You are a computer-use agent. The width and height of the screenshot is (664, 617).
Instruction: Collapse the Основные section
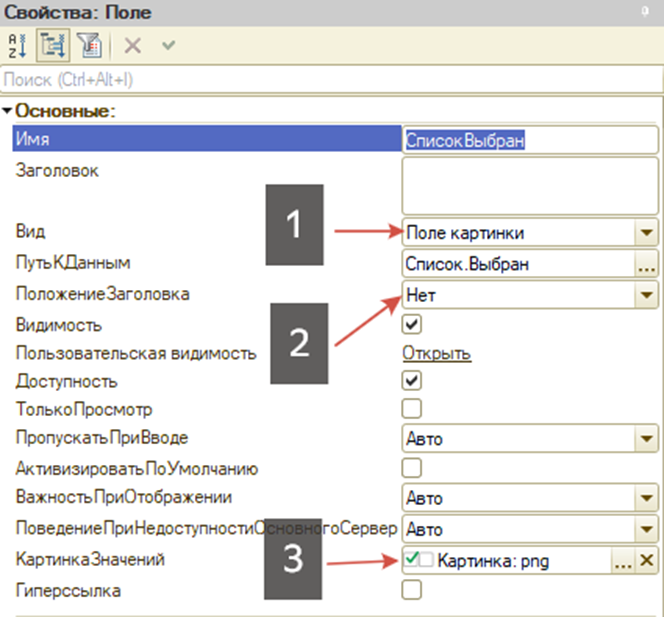8,110
